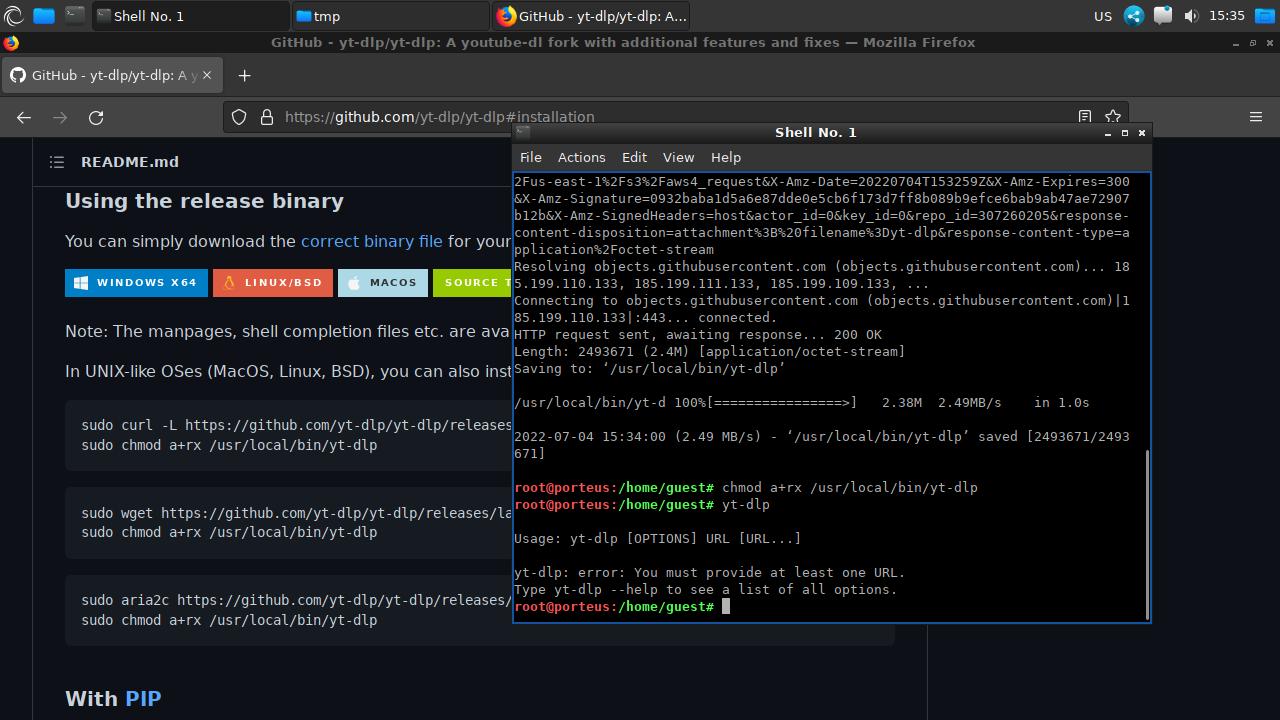The width and height of the screenshot is (1280, 720).
Task: Open README table of contents list icon
Action: 57,162
